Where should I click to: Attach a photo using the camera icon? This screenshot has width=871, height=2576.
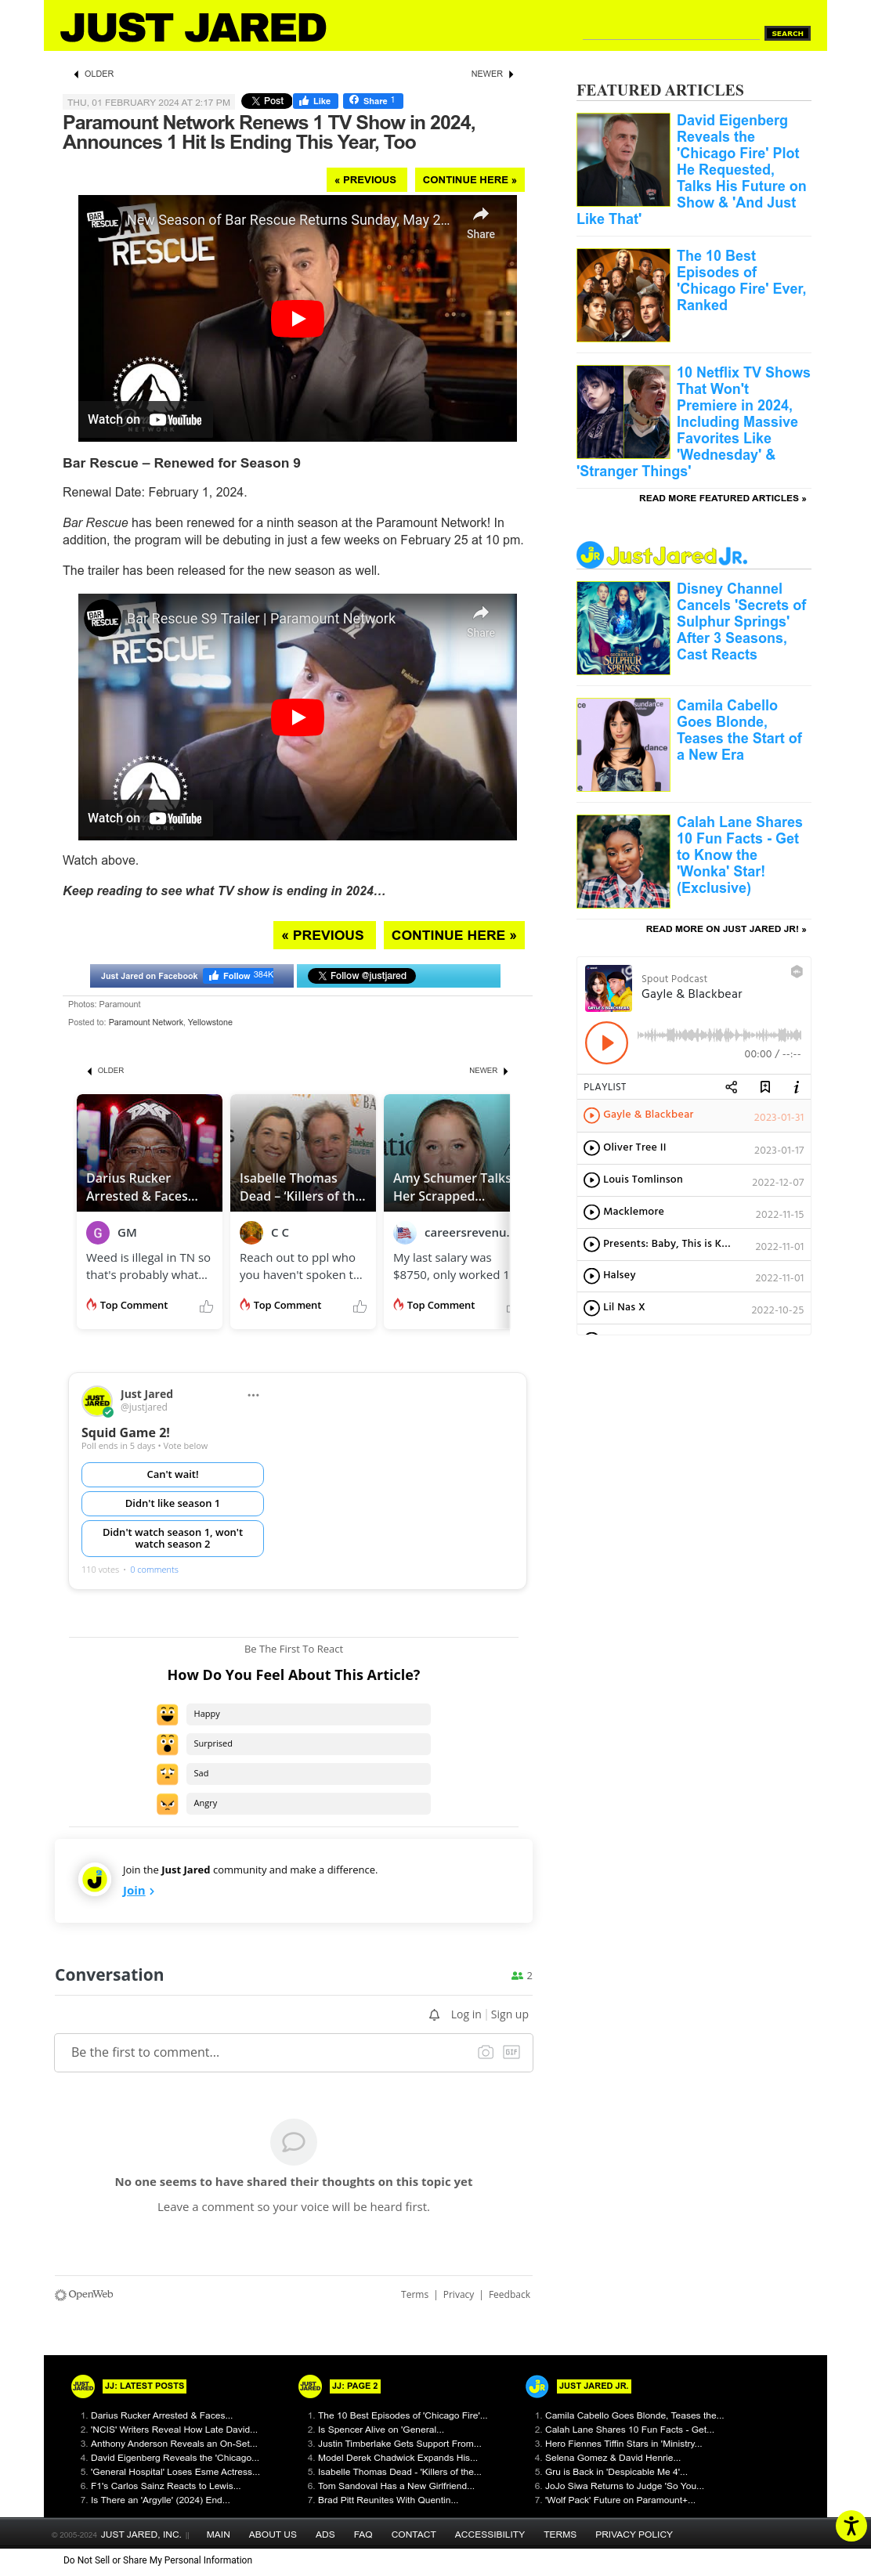pos(485,2052)
